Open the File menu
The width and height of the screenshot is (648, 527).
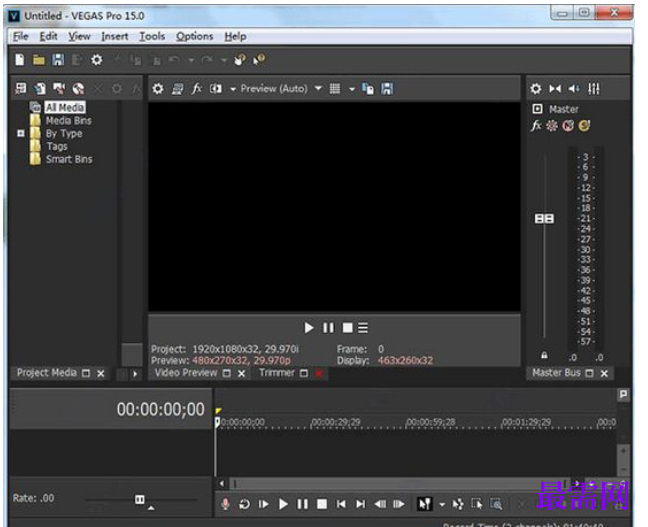click(x=21, y=36)
